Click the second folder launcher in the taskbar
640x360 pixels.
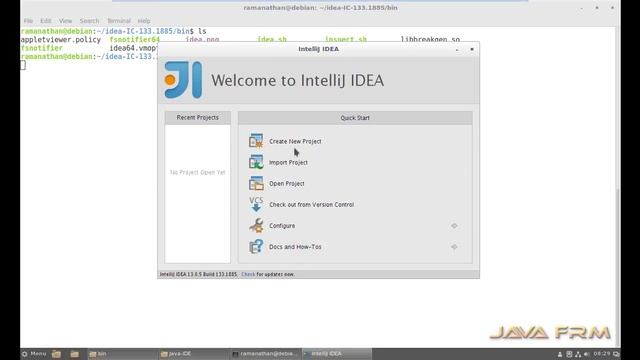pyautogui.click(x=75, y=354)
